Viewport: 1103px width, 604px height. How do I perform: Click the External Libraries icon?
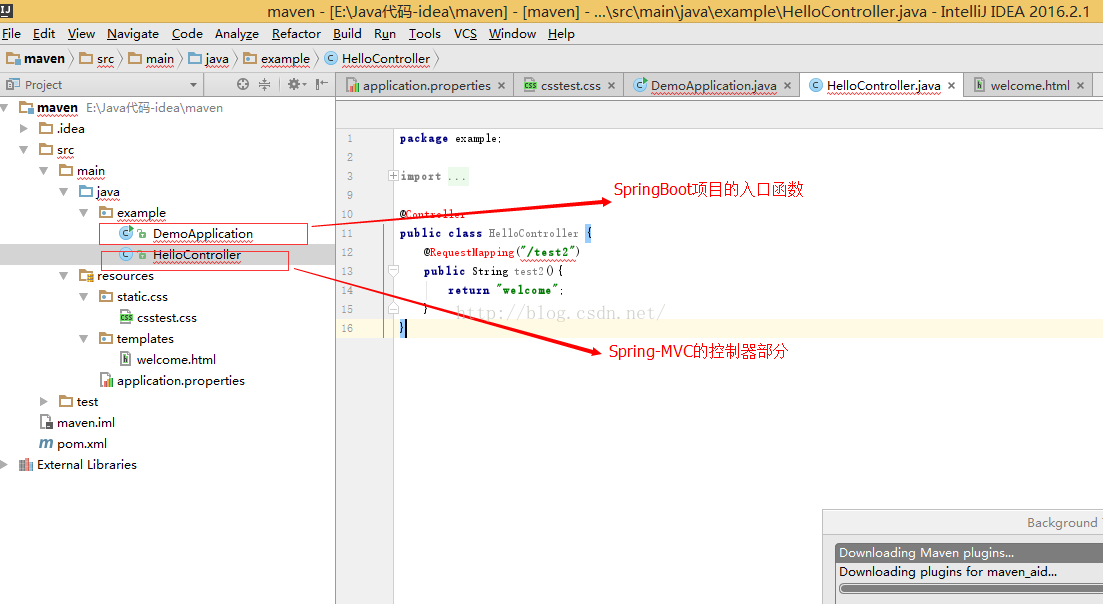click(x=26, y=465)
